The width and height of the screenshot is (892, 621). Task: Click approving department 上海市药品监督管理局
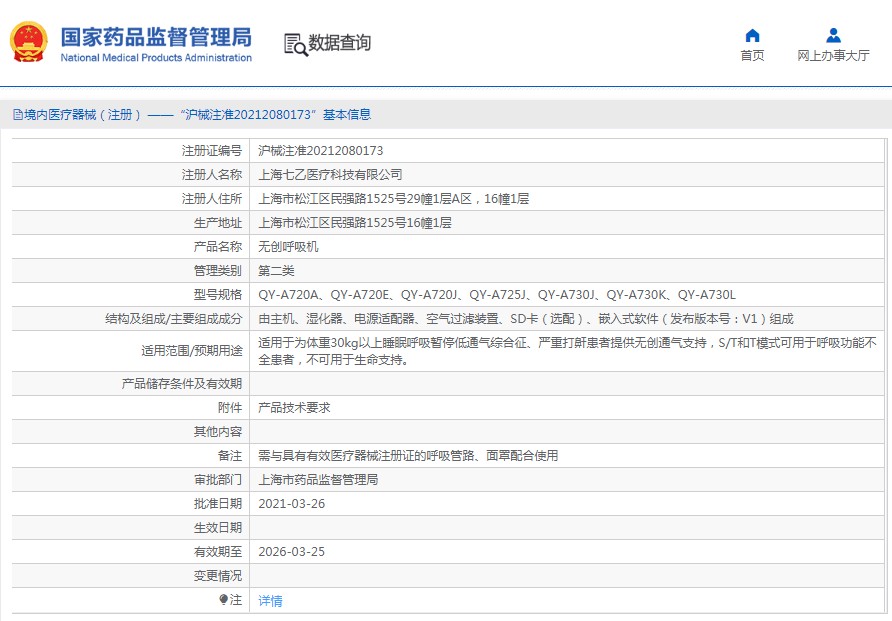click(x=318, y=479)
